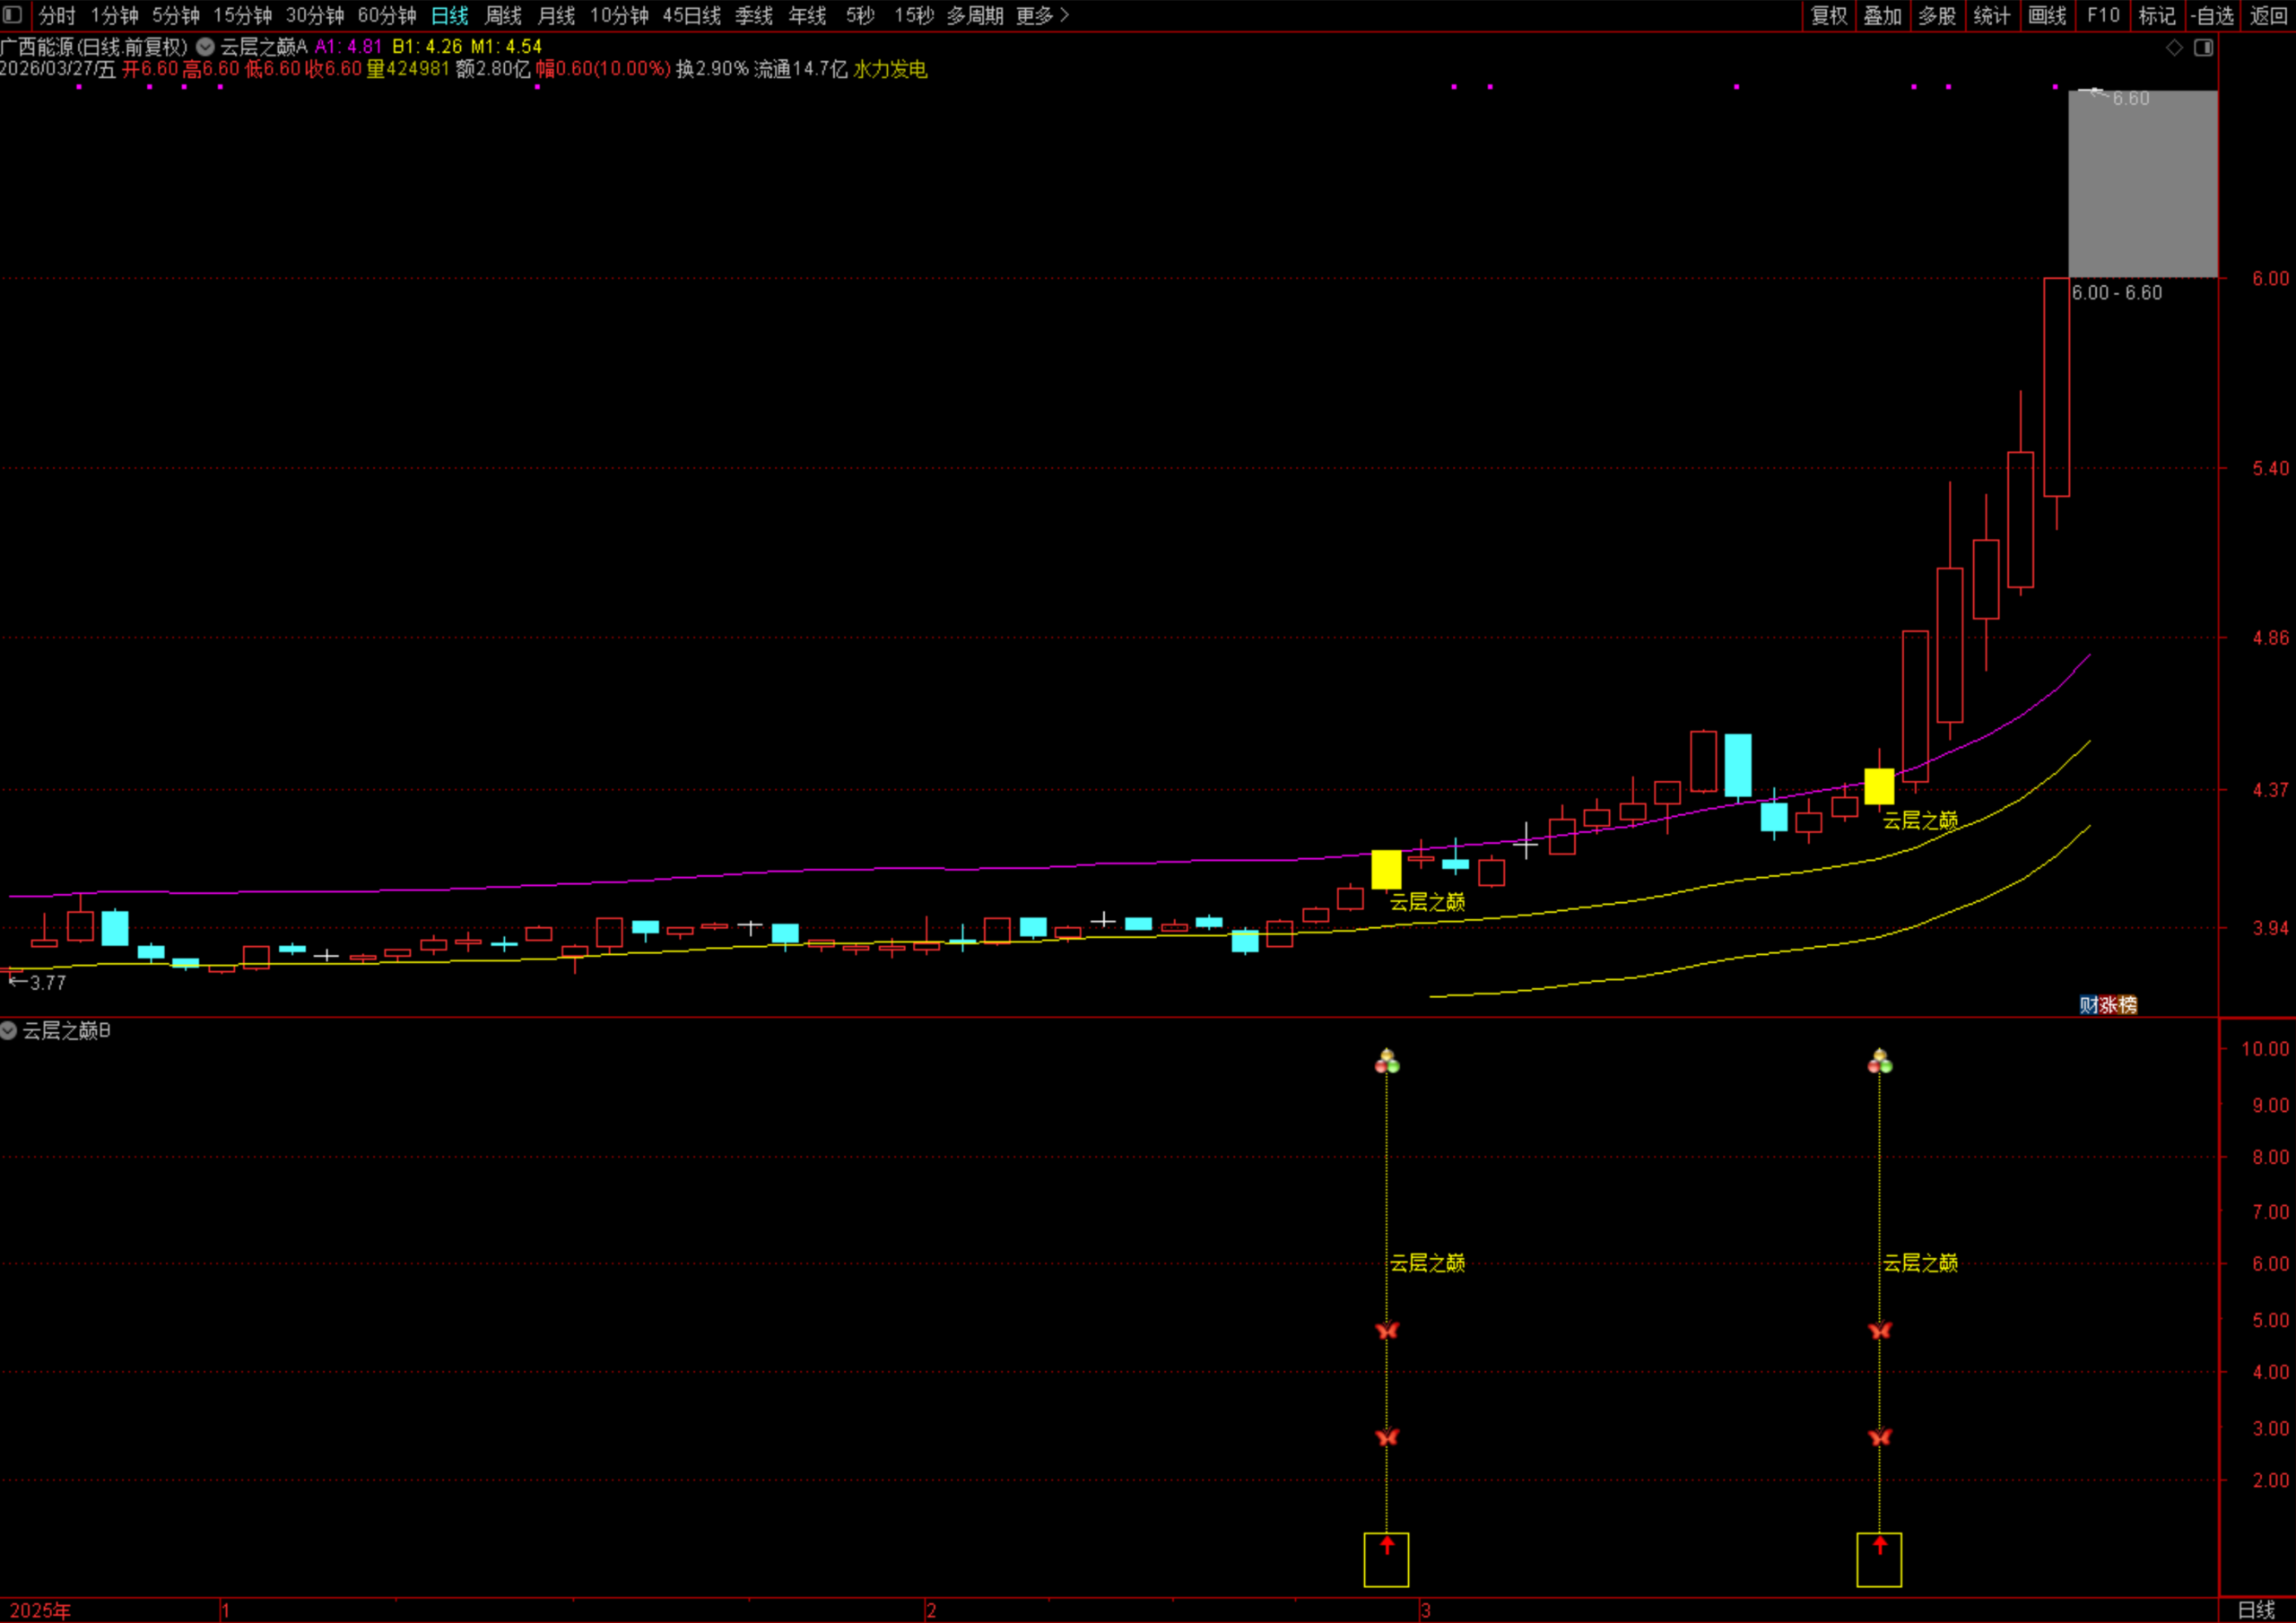Toggle the right side panel icon
The width and height of the screenshot is (2296, 1623).
(2203, 48)
